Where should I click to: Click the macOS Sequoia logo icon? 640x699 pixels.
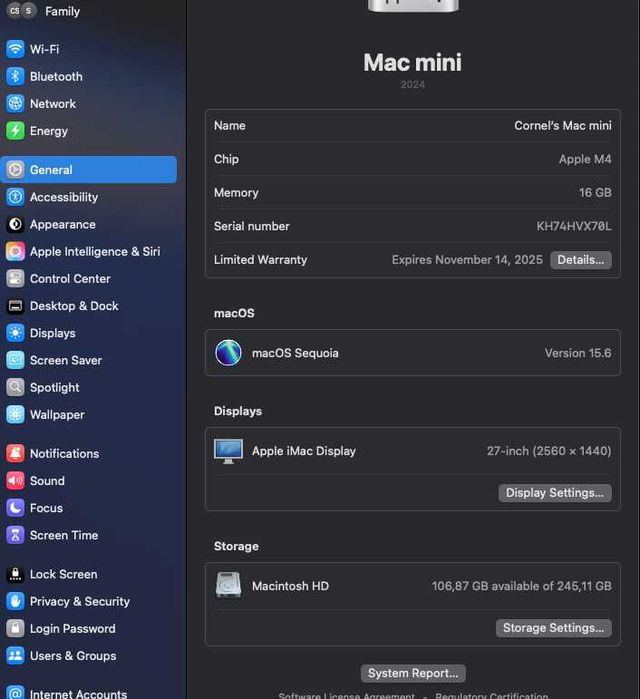pyautogui.click(x=228, y=353)
